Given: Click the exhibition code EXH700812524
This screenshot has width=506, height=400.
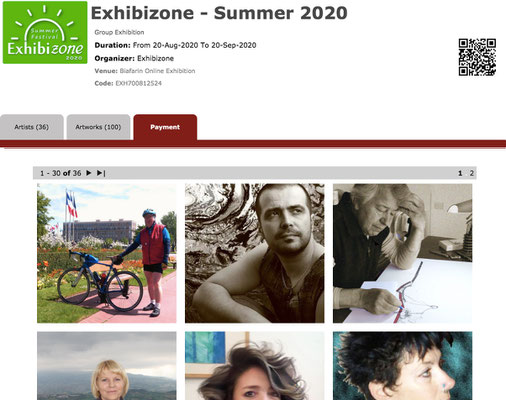Looking at the screenshot, I should 139,83.
